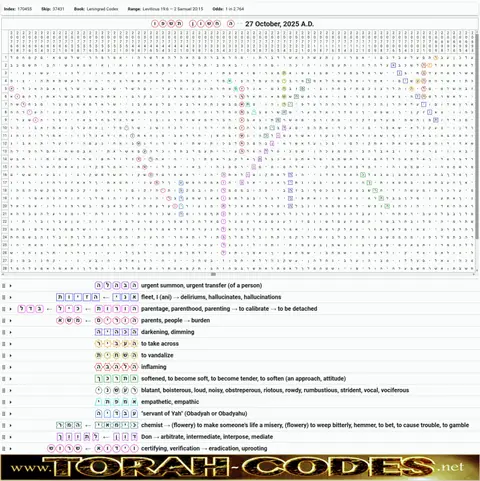Click the 'empathetic, empathic' description

(x=170, y=402)
